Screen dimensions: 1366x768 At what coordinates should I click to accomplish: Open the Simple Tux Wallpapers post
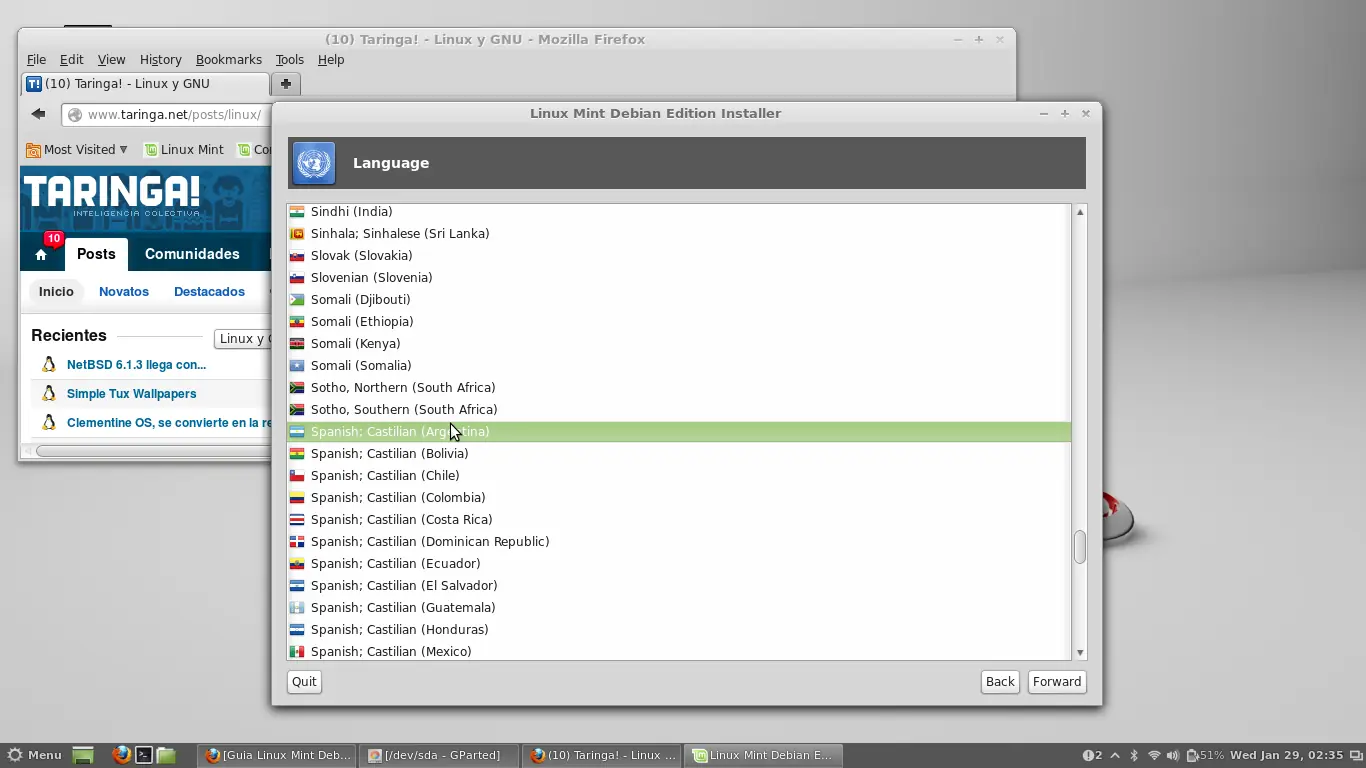131,394
